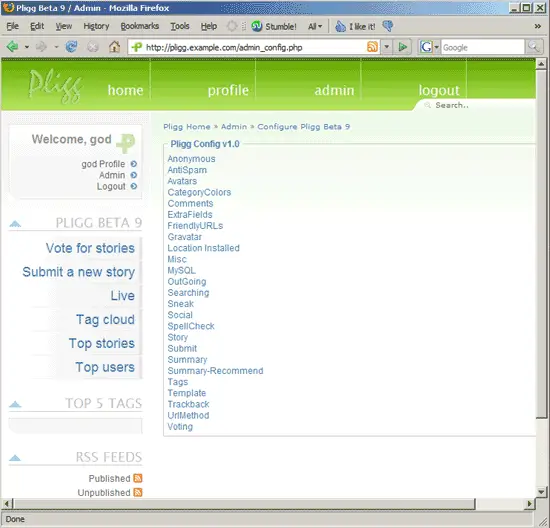The image size is (550, 528).
Task: Click the Forward navigation arrow
Action: coord(41,46)
